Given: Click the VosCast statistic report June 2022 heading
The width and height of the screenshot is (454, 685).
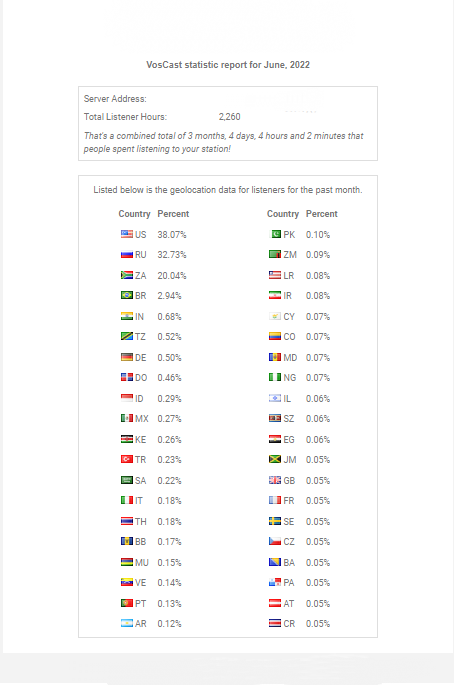Looking at the screenshot, I should coord(228,65).
